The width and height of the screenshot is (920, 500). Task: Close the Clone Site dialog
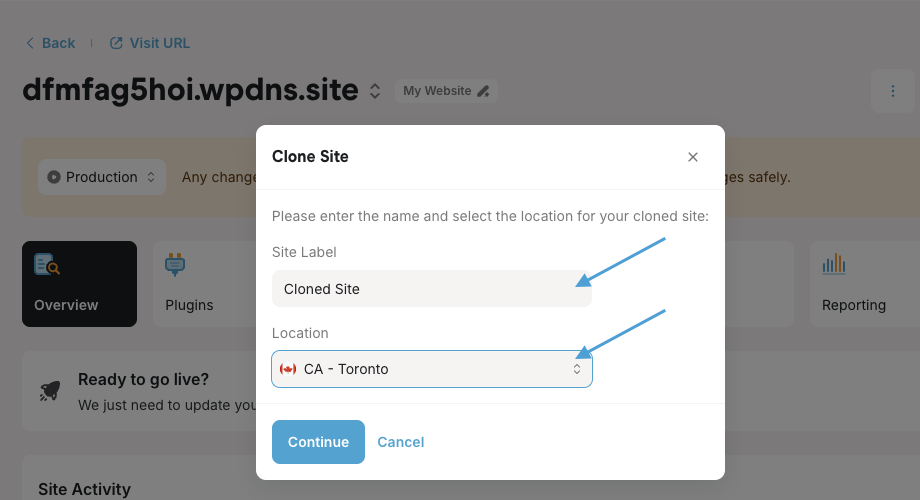coord(693,157)
